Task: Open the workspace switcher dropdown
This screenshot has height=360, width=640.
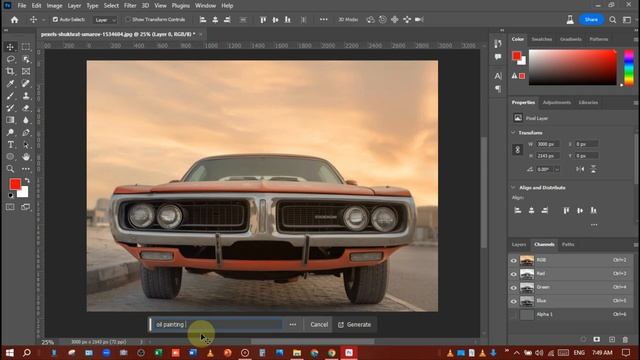Action: (x=627, y=20)
